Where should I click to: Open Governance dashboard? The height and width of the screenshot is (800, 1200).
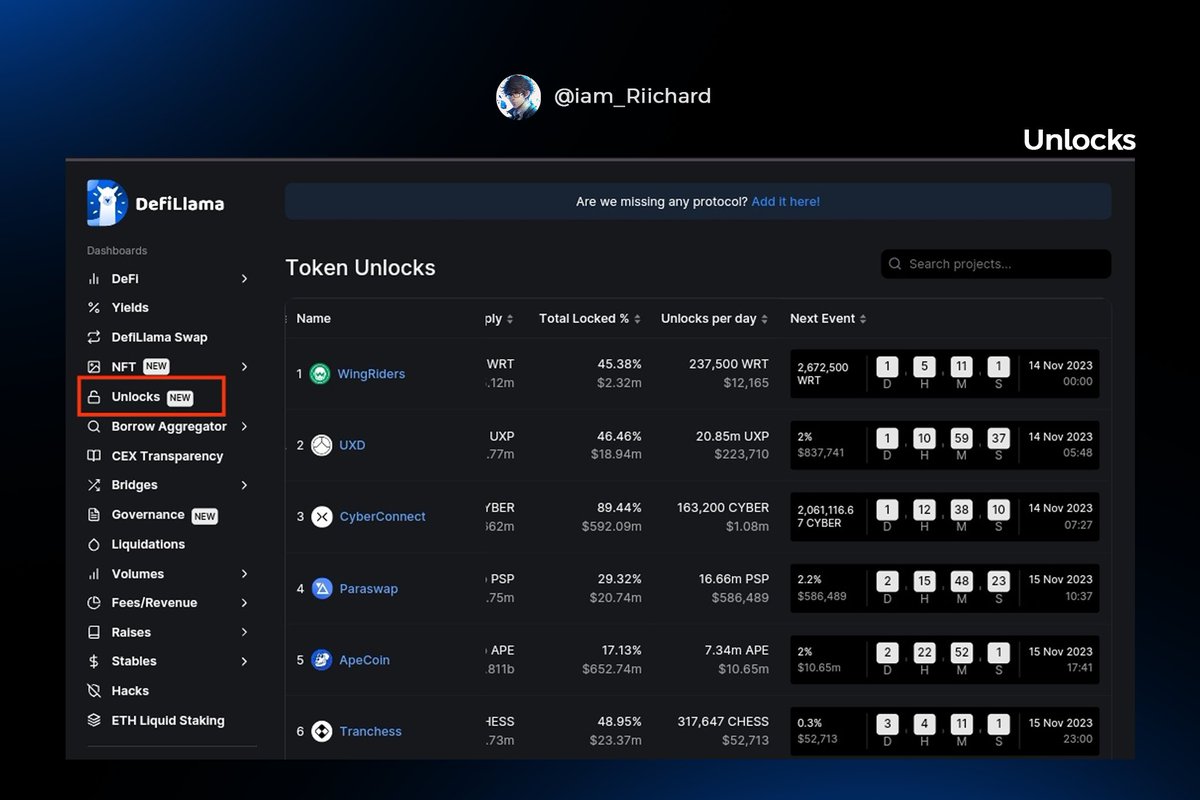(148, 515)
